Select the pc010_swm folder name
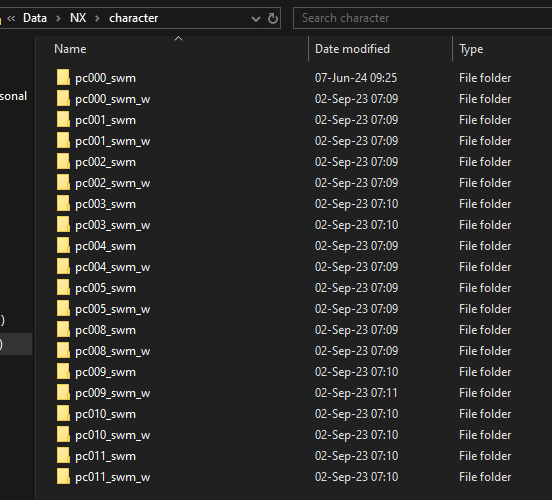The width and height of the screenshot is (552, 500). coord(105,414)
